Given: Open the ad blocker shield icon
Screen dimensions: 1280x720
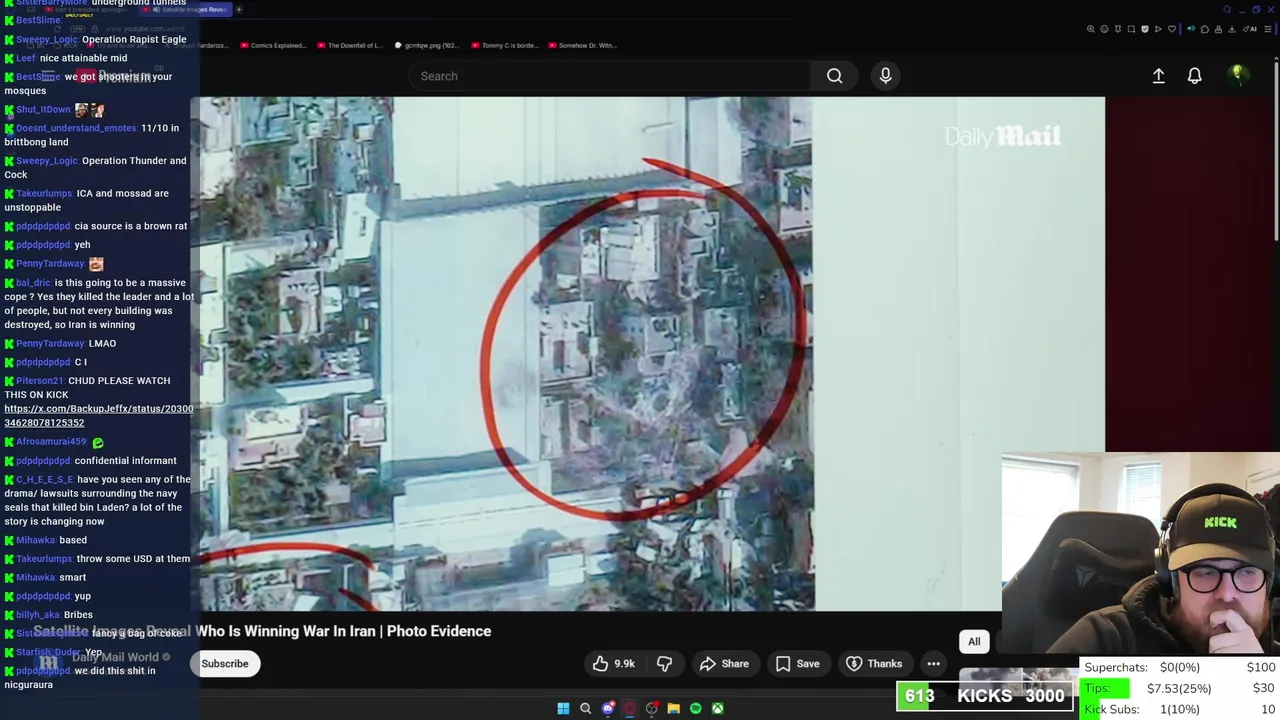Looking at the screenshot, I should (x=1145, y=29).
